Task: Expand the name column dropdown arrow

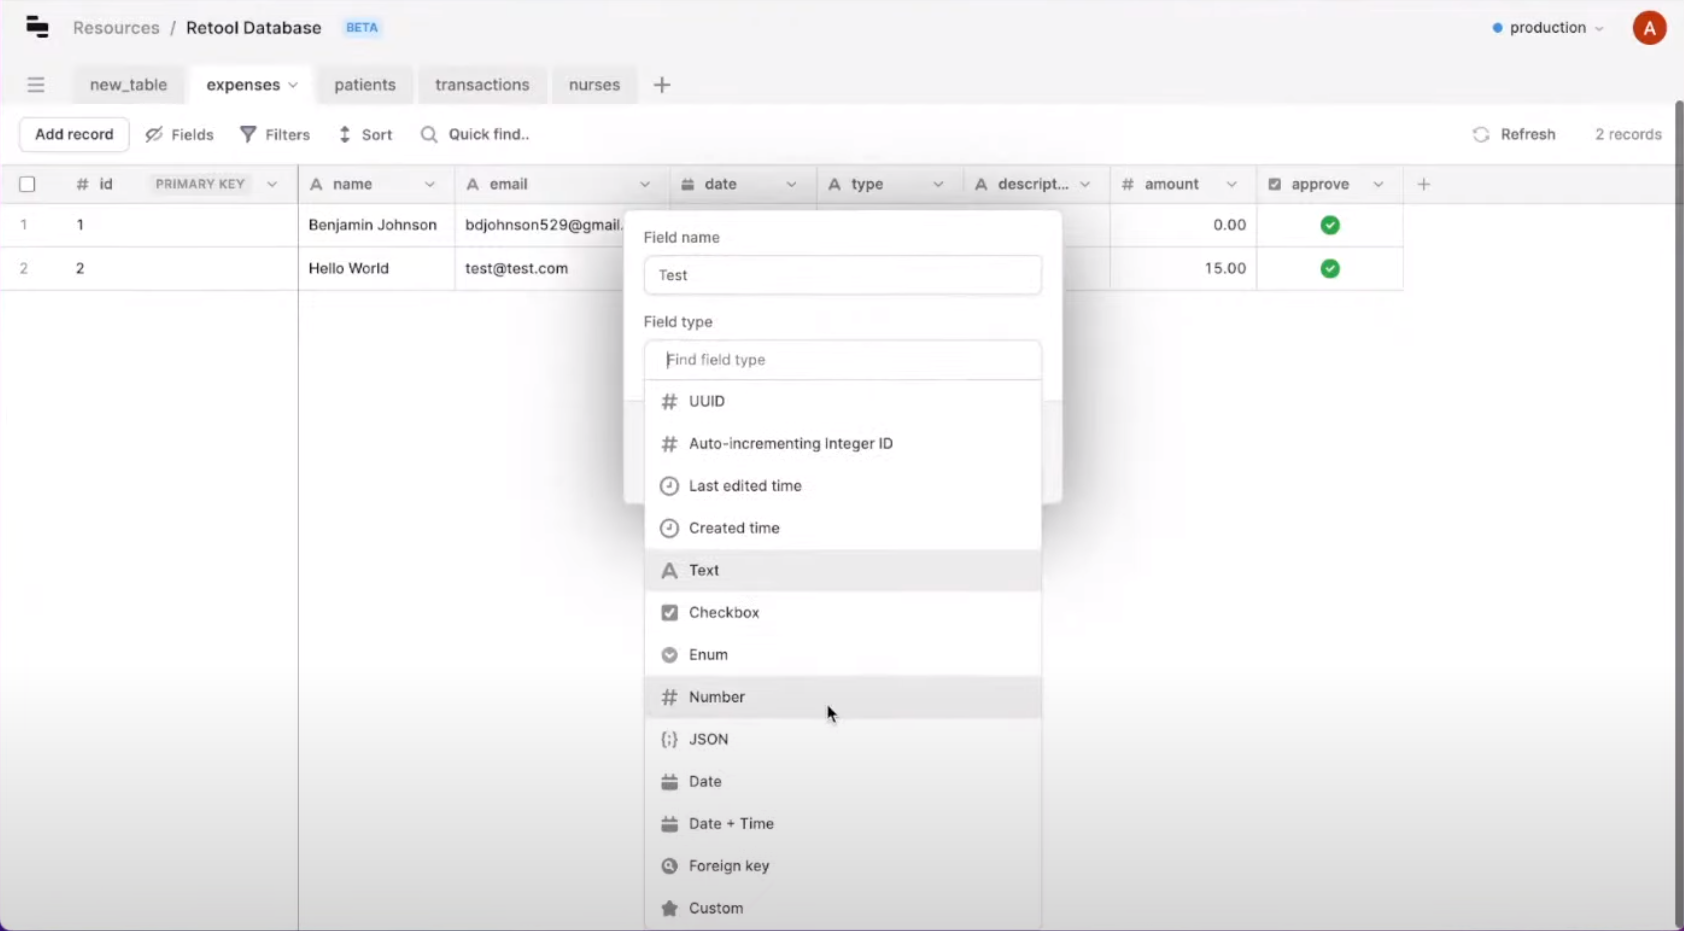Action: 431,184
